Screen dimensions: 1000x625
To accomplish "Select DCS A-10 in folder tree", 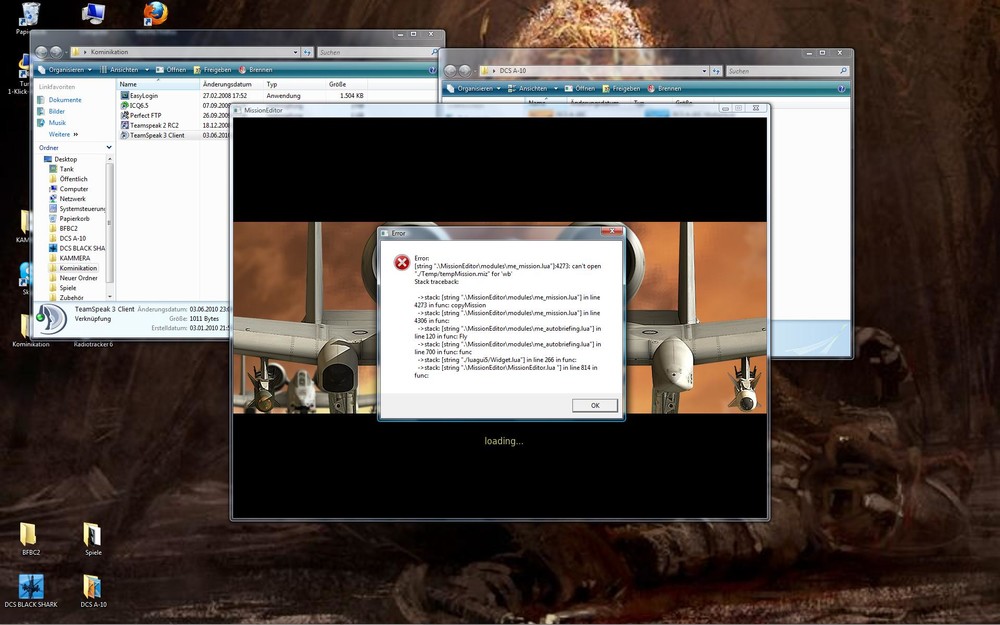I will 68,239.
